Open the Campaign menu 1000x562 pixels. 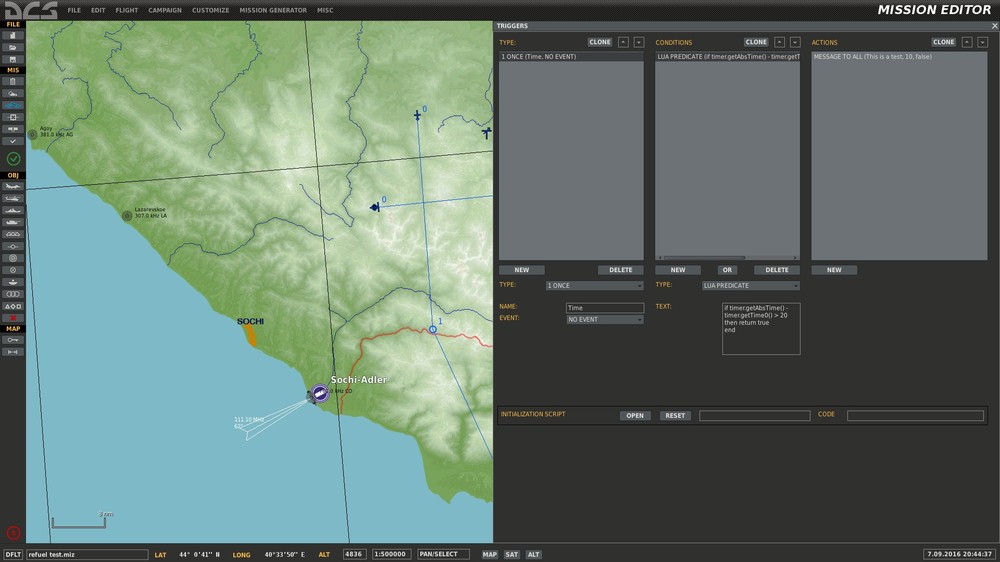pos(165,10)
